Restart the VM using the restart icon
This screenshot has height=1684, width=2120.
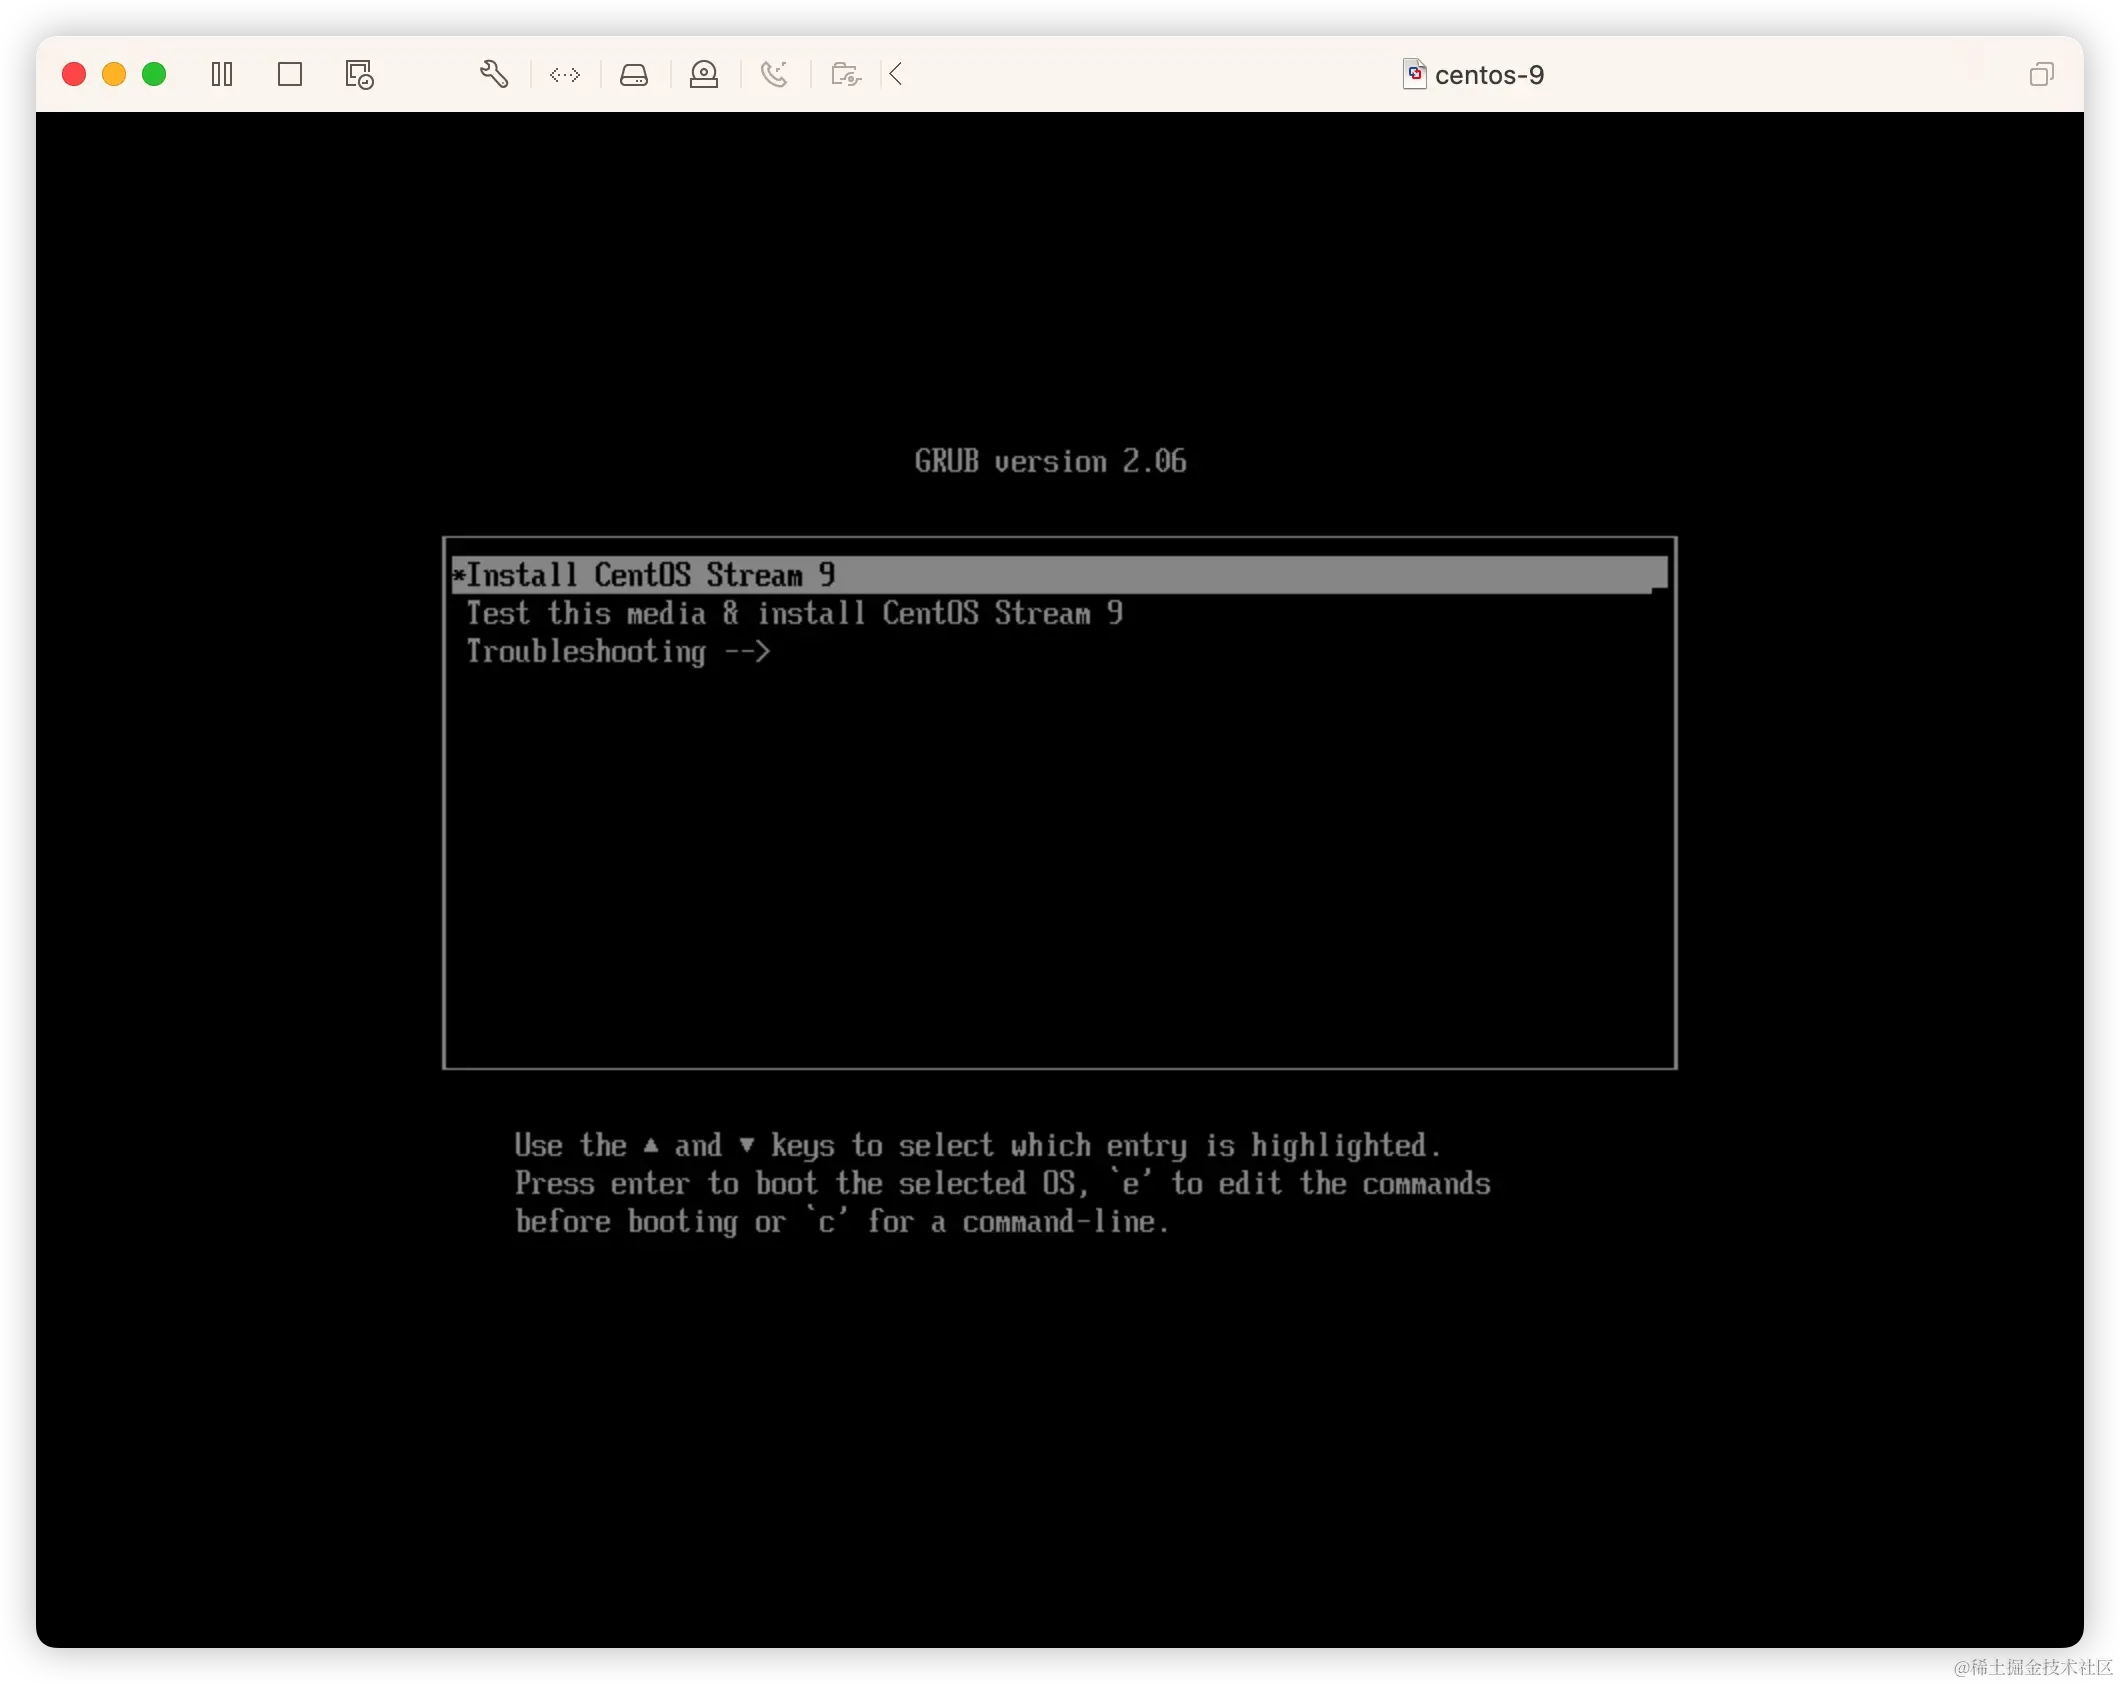point(359,74)
